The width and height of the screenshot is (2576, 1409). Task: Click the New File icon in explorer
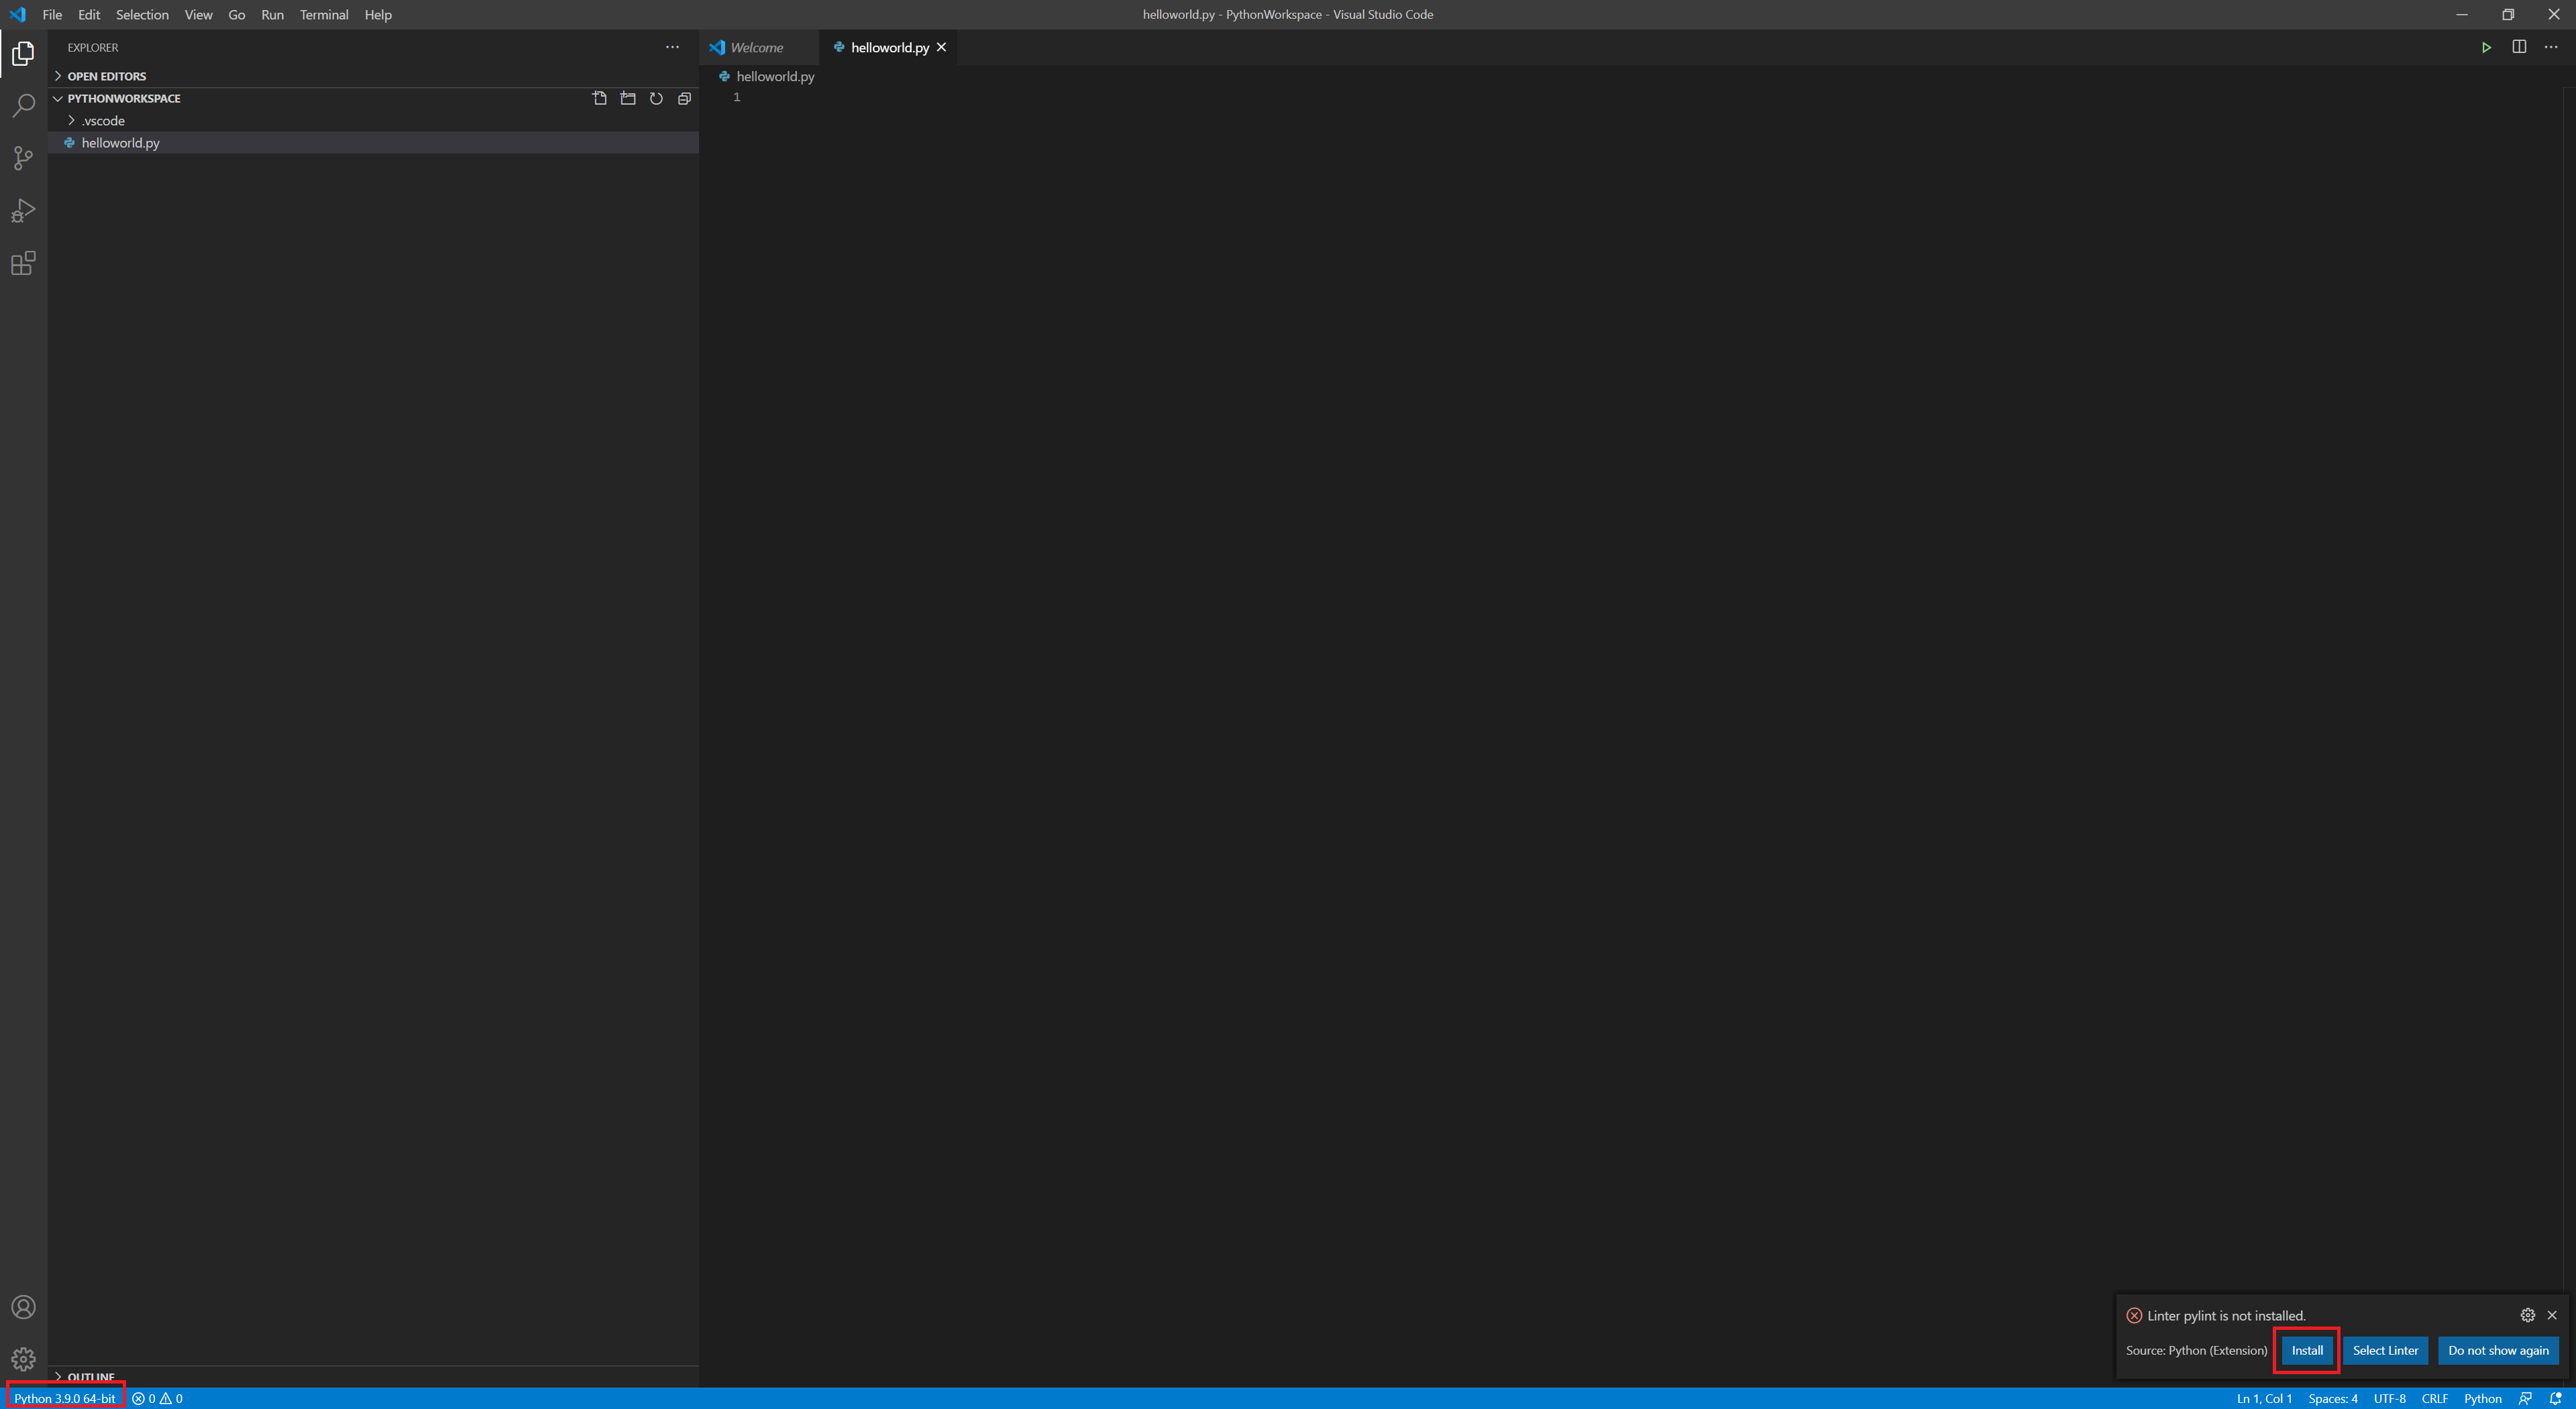599,98
